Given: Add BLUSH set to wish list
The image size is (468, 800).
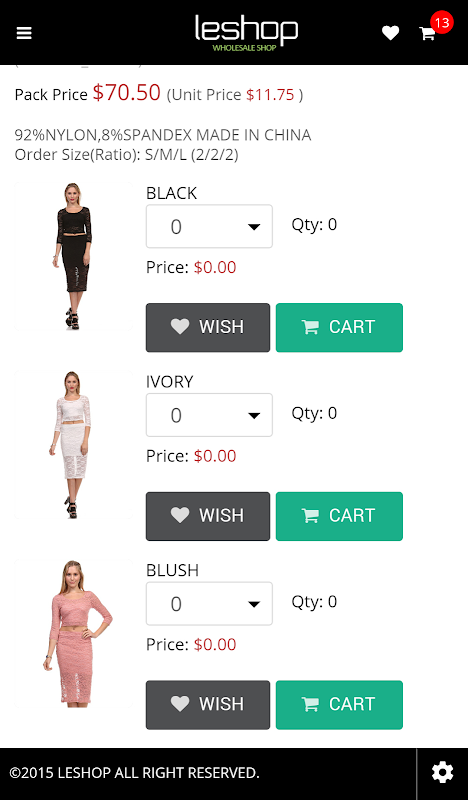Looking at the screenshot, I should tap(208, 705).
